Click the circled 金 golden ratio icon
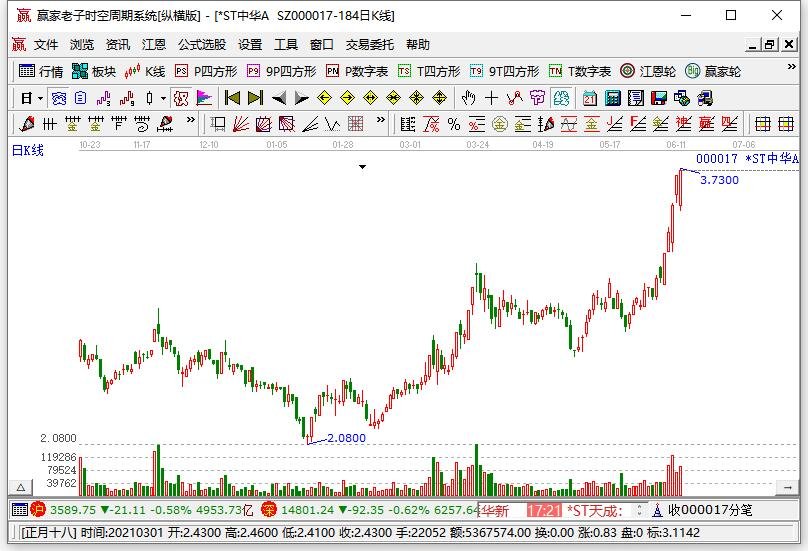 (499, 124)
